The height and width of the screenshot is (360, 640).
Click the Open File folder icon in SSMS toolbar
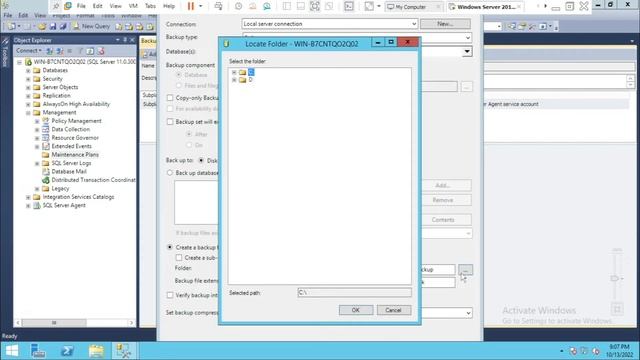(x=42, y=27)
